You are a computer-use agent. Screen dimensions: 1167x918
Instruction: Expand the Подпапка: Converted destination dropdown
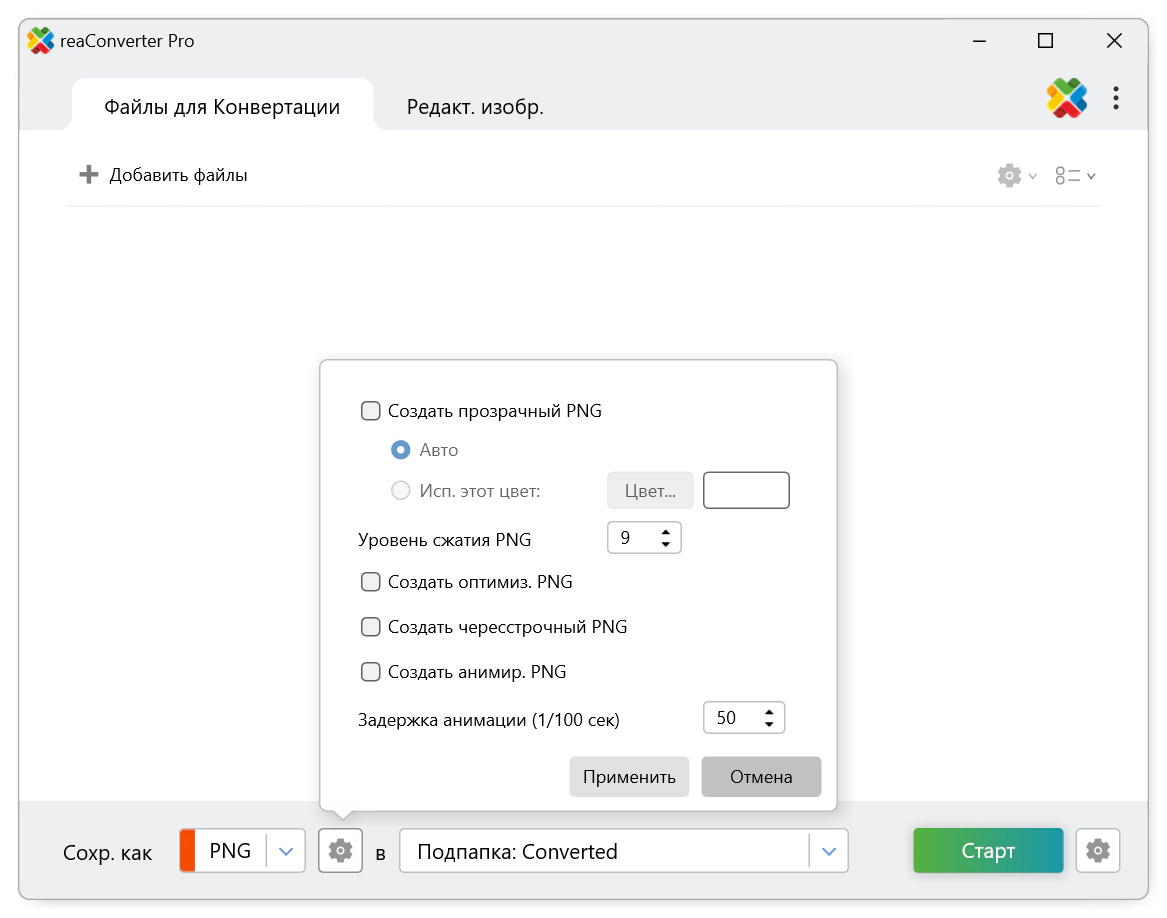(828, 851)
